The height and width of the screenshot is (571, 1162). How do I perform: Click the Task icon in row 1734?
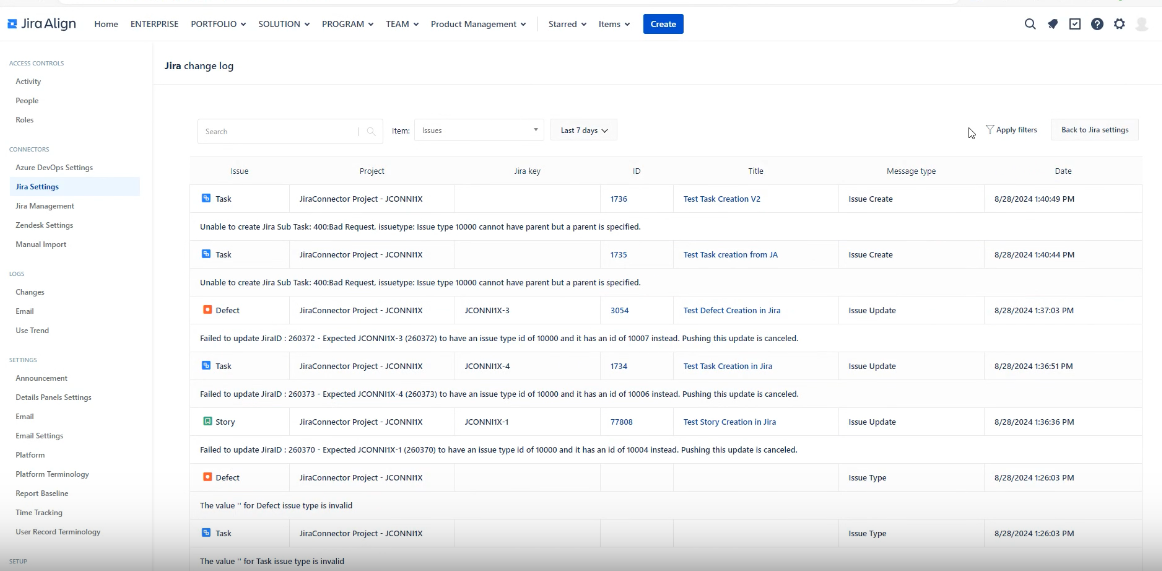tap(207, 366)
